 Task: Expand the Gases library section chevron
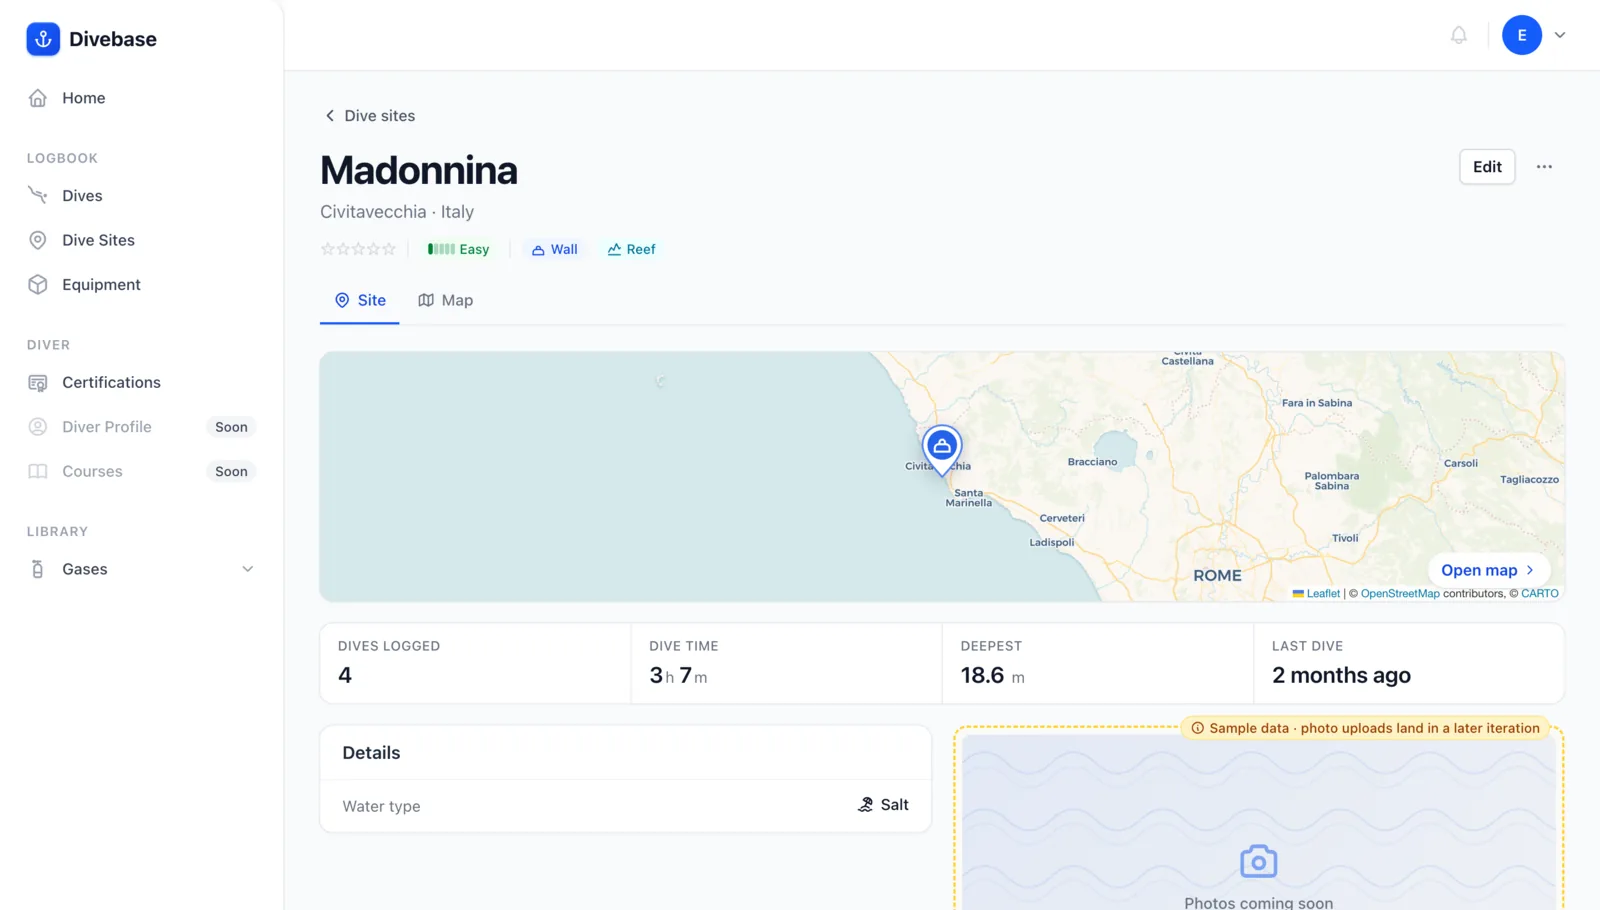click(x=247, y=569)
